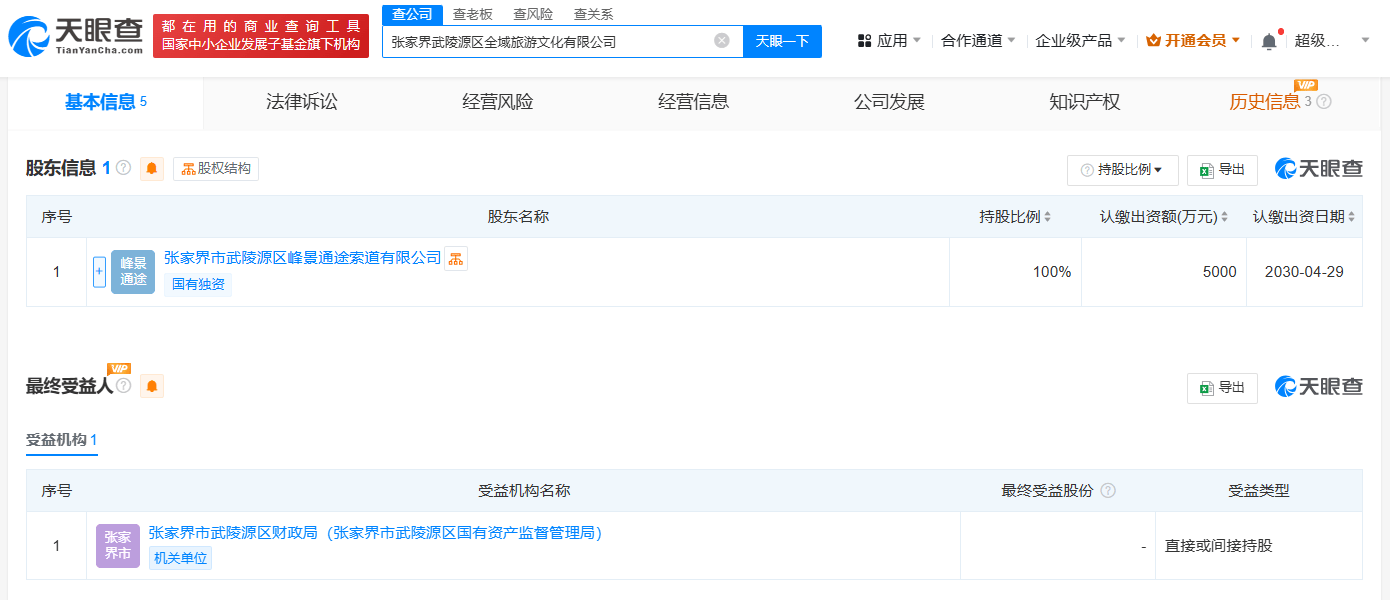Click orange alert bell beside 股东信息
Viewport: 1390px width, 600px height.
pyautogui.click(x=152, y=169)
